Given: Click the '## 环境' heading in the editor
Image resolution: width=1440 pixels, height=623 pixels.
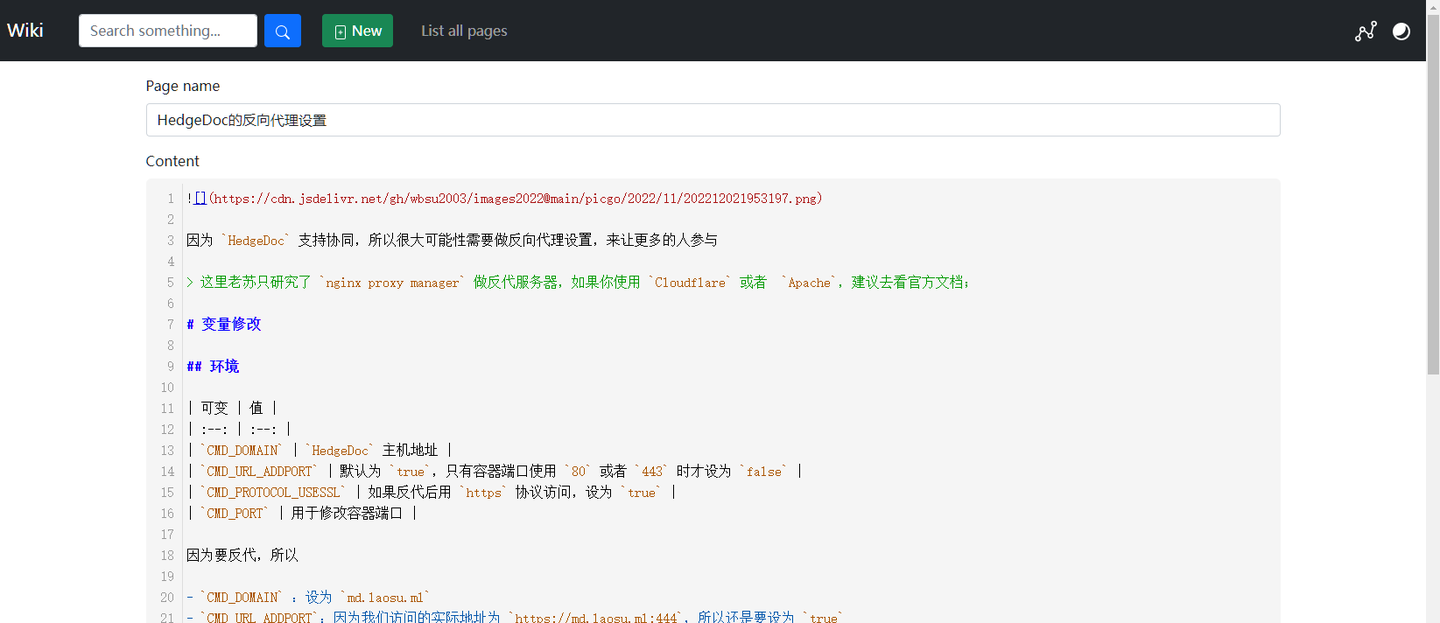Looking at the screenshot, I should (x=212, y=365).
